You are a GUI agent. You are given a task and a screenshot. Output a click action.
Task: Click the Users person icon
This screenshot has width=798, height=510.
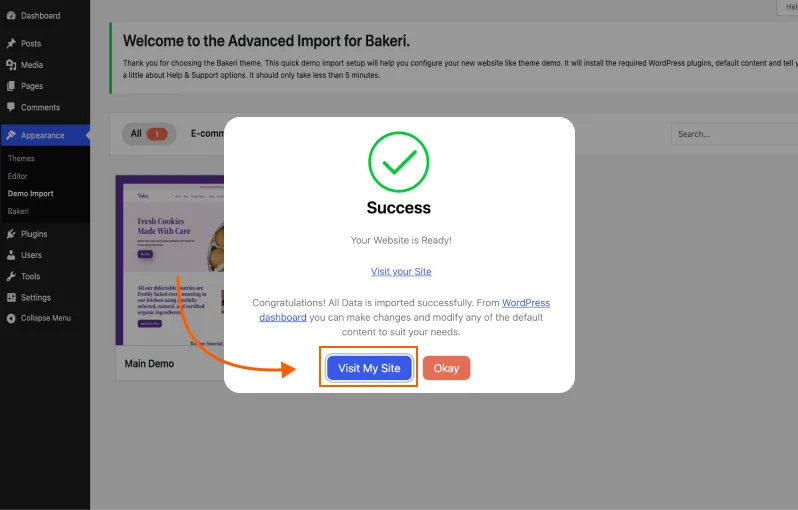coord(11,255)
